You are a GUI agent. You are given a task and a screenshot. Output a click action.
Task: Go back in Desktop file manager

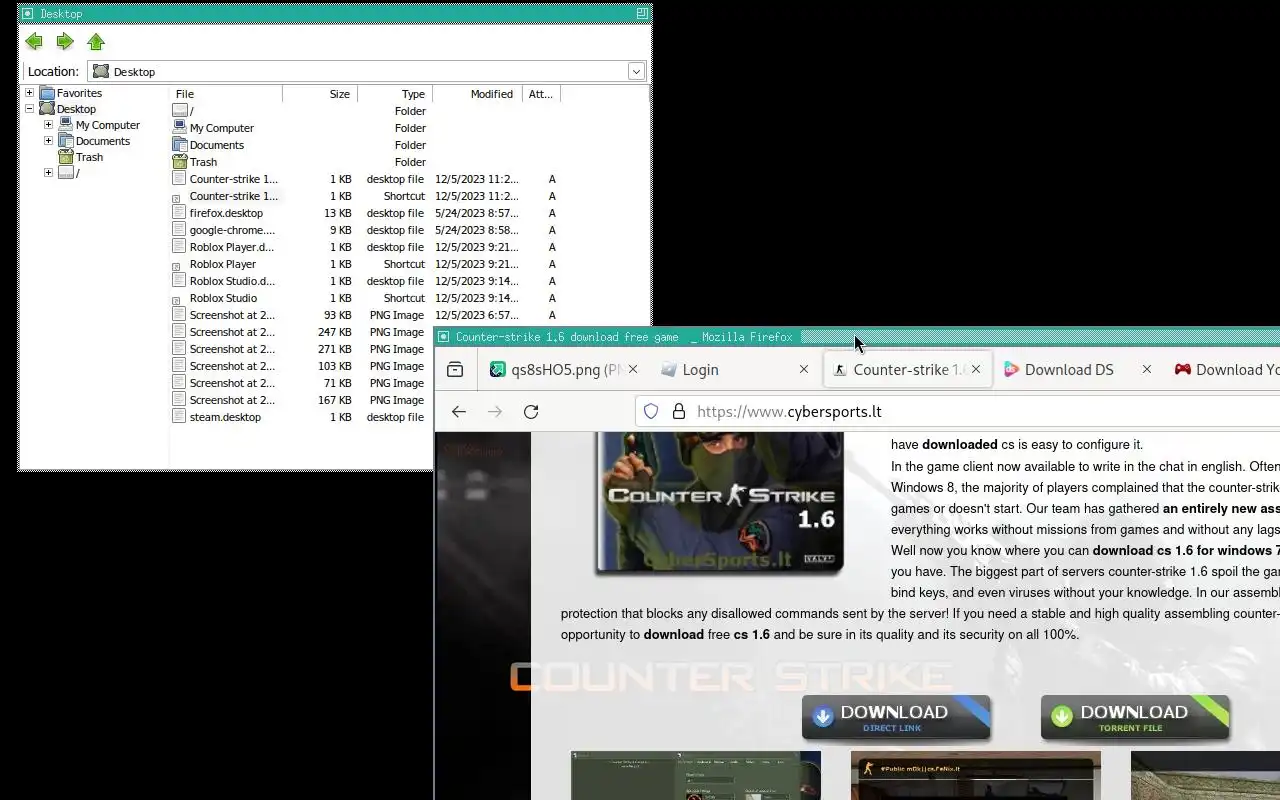34,41
